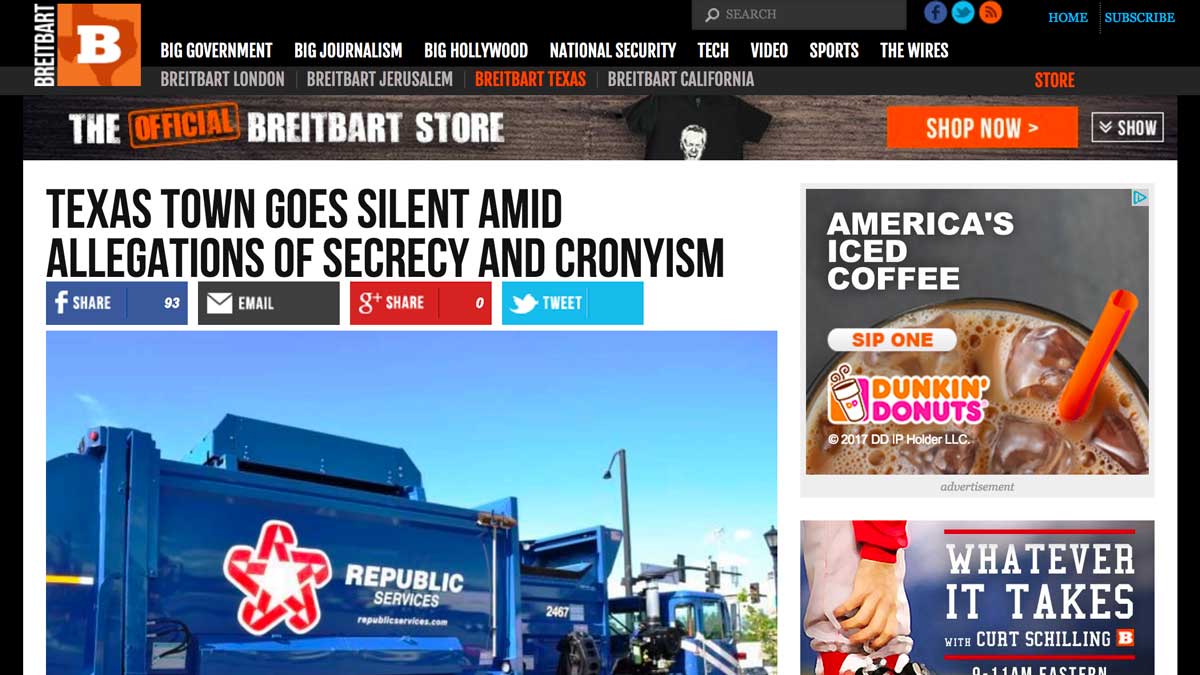The image size is (1200, 675).
Task: Open the Subscribe link
Action: click(x=1139, y=17)
